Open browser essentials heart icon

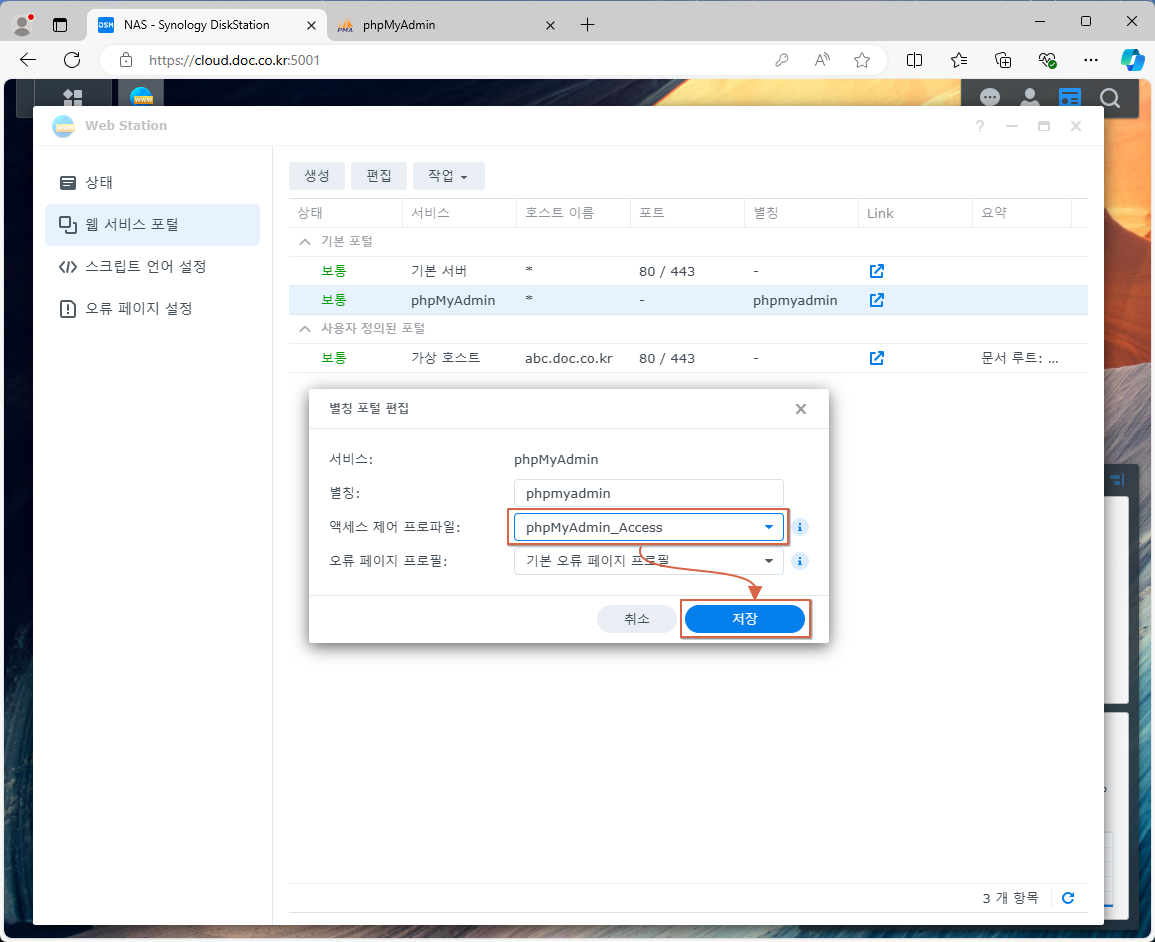tap(1047, 60)
